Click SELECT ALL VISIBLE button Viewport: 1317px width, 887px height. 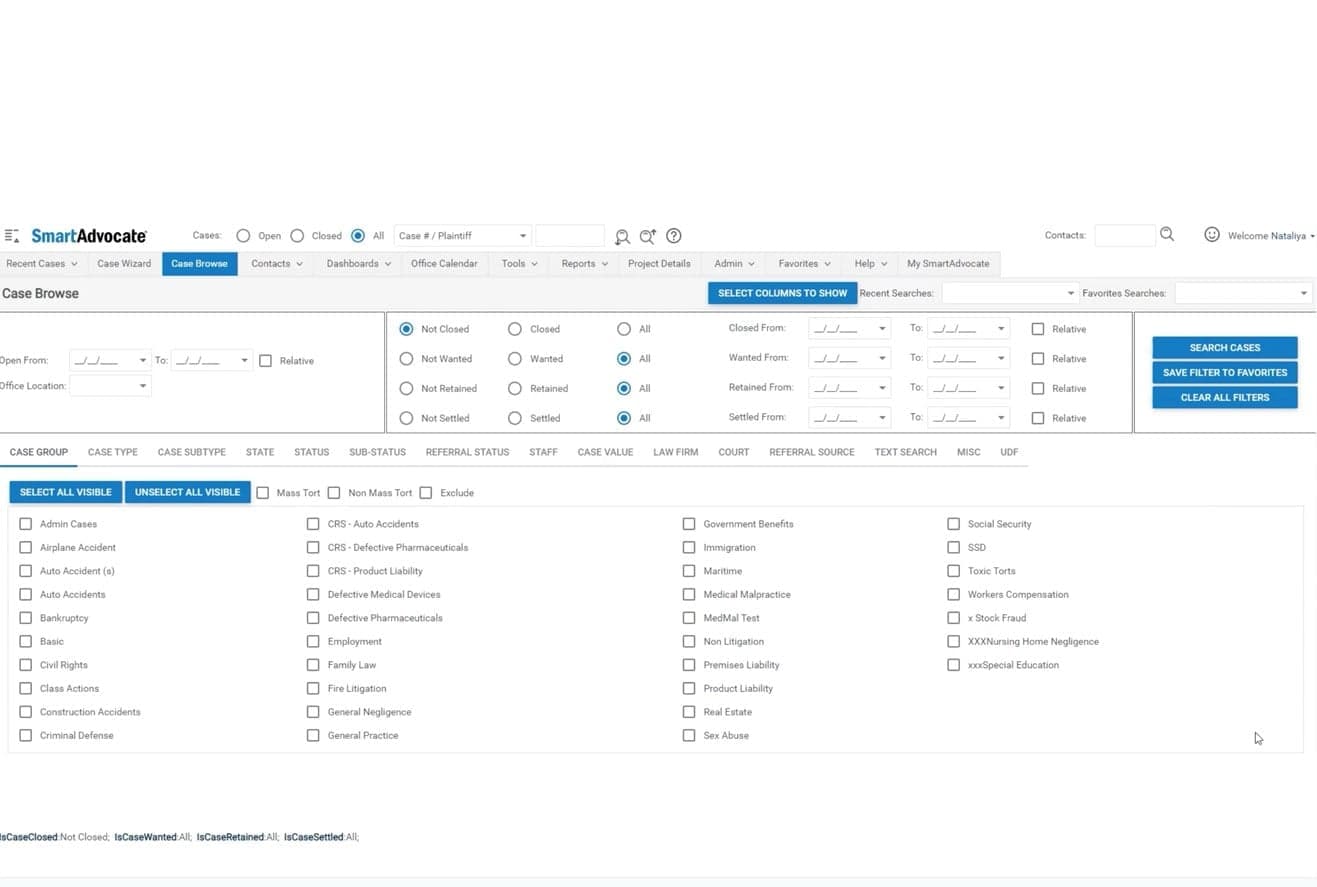(64, 492)
